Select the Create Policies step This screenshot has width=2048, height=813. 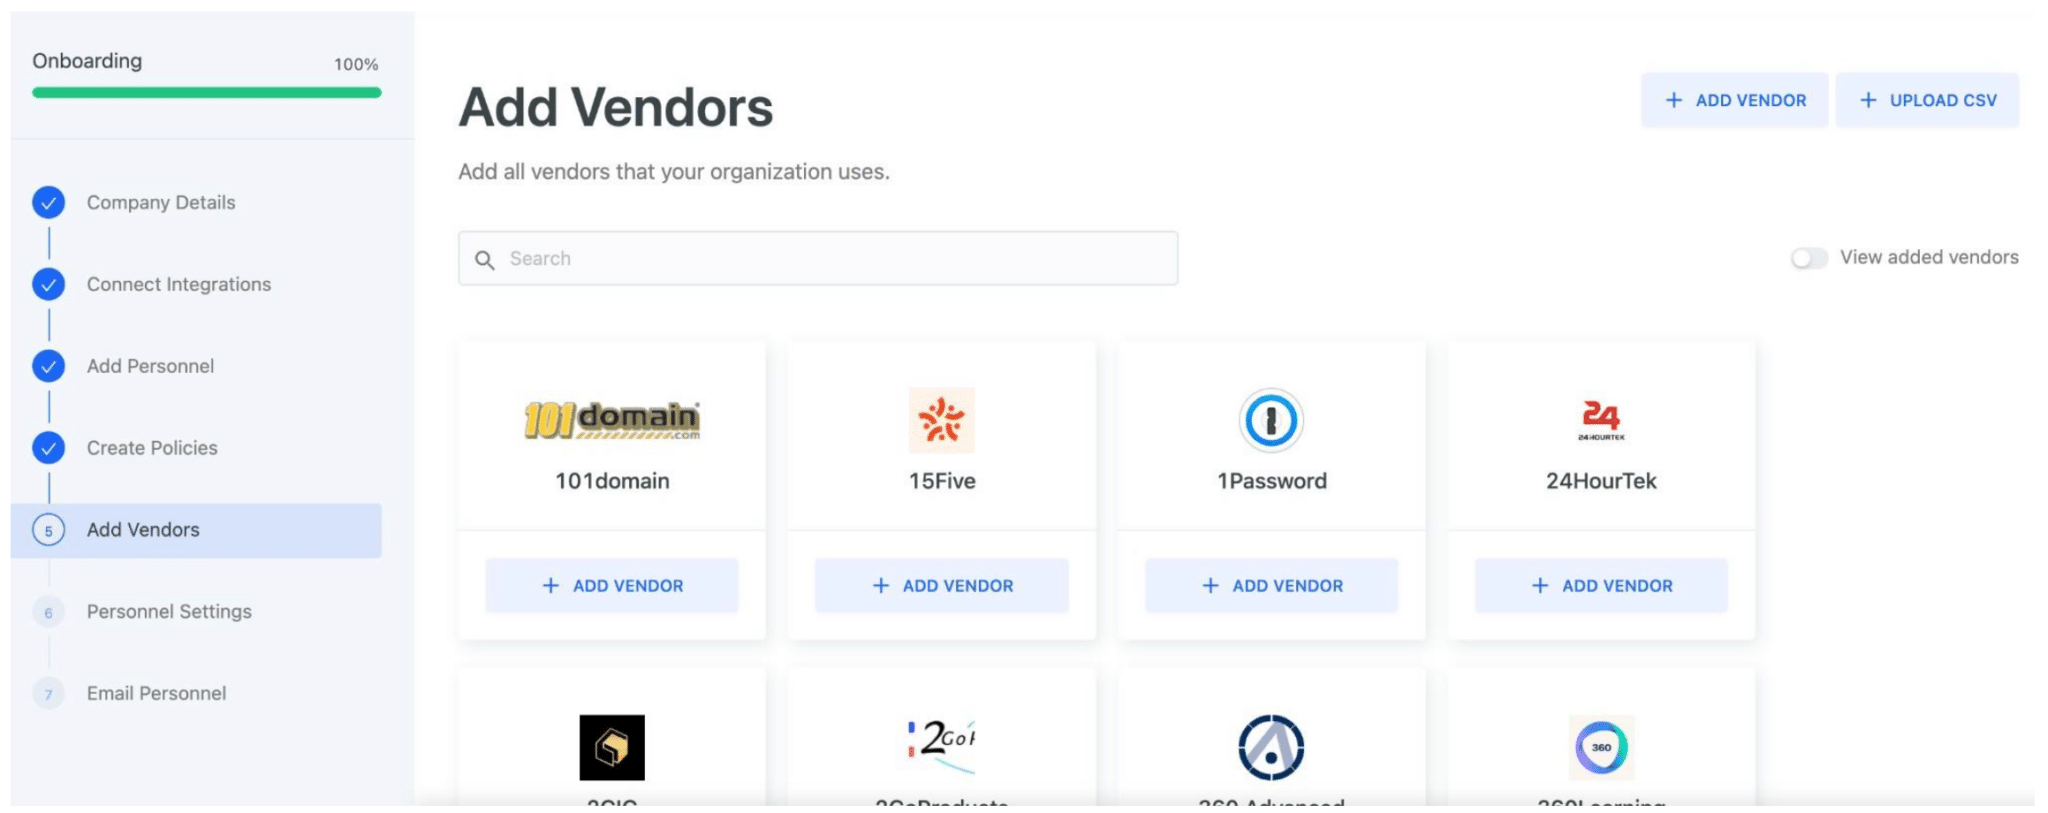[152, 448]
